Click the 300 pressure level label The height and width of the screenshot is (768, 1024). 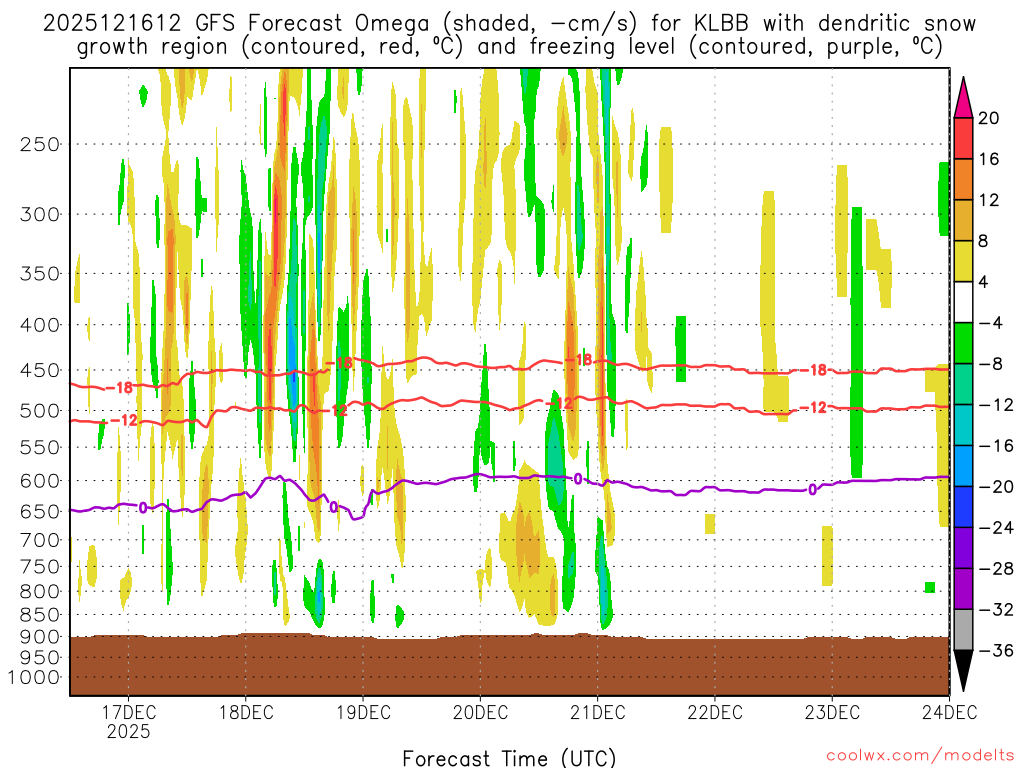pyautogui.click(x=40, y=214)
